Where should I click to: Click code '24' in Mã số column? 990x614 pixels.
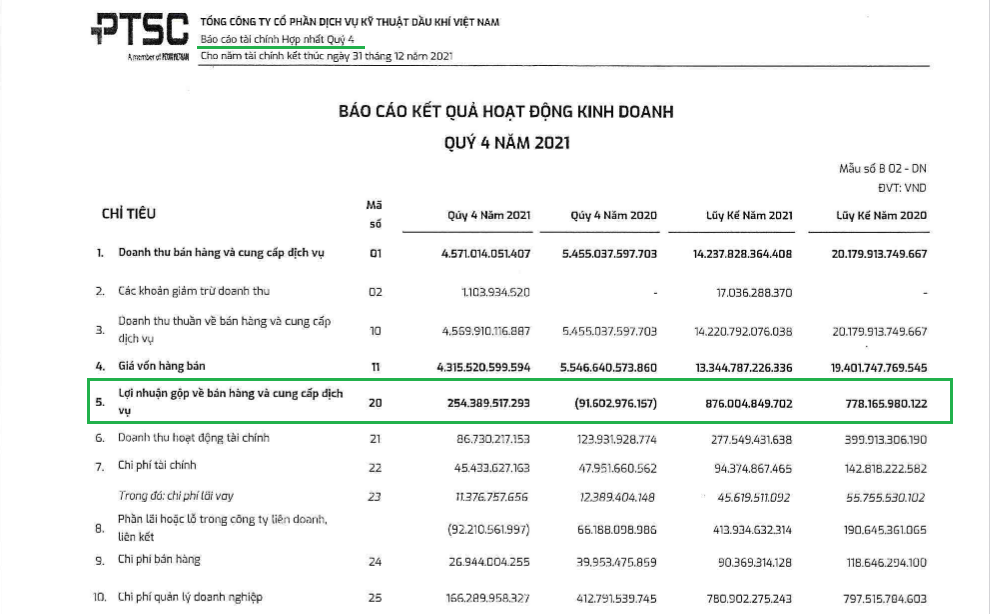point(376,562)
